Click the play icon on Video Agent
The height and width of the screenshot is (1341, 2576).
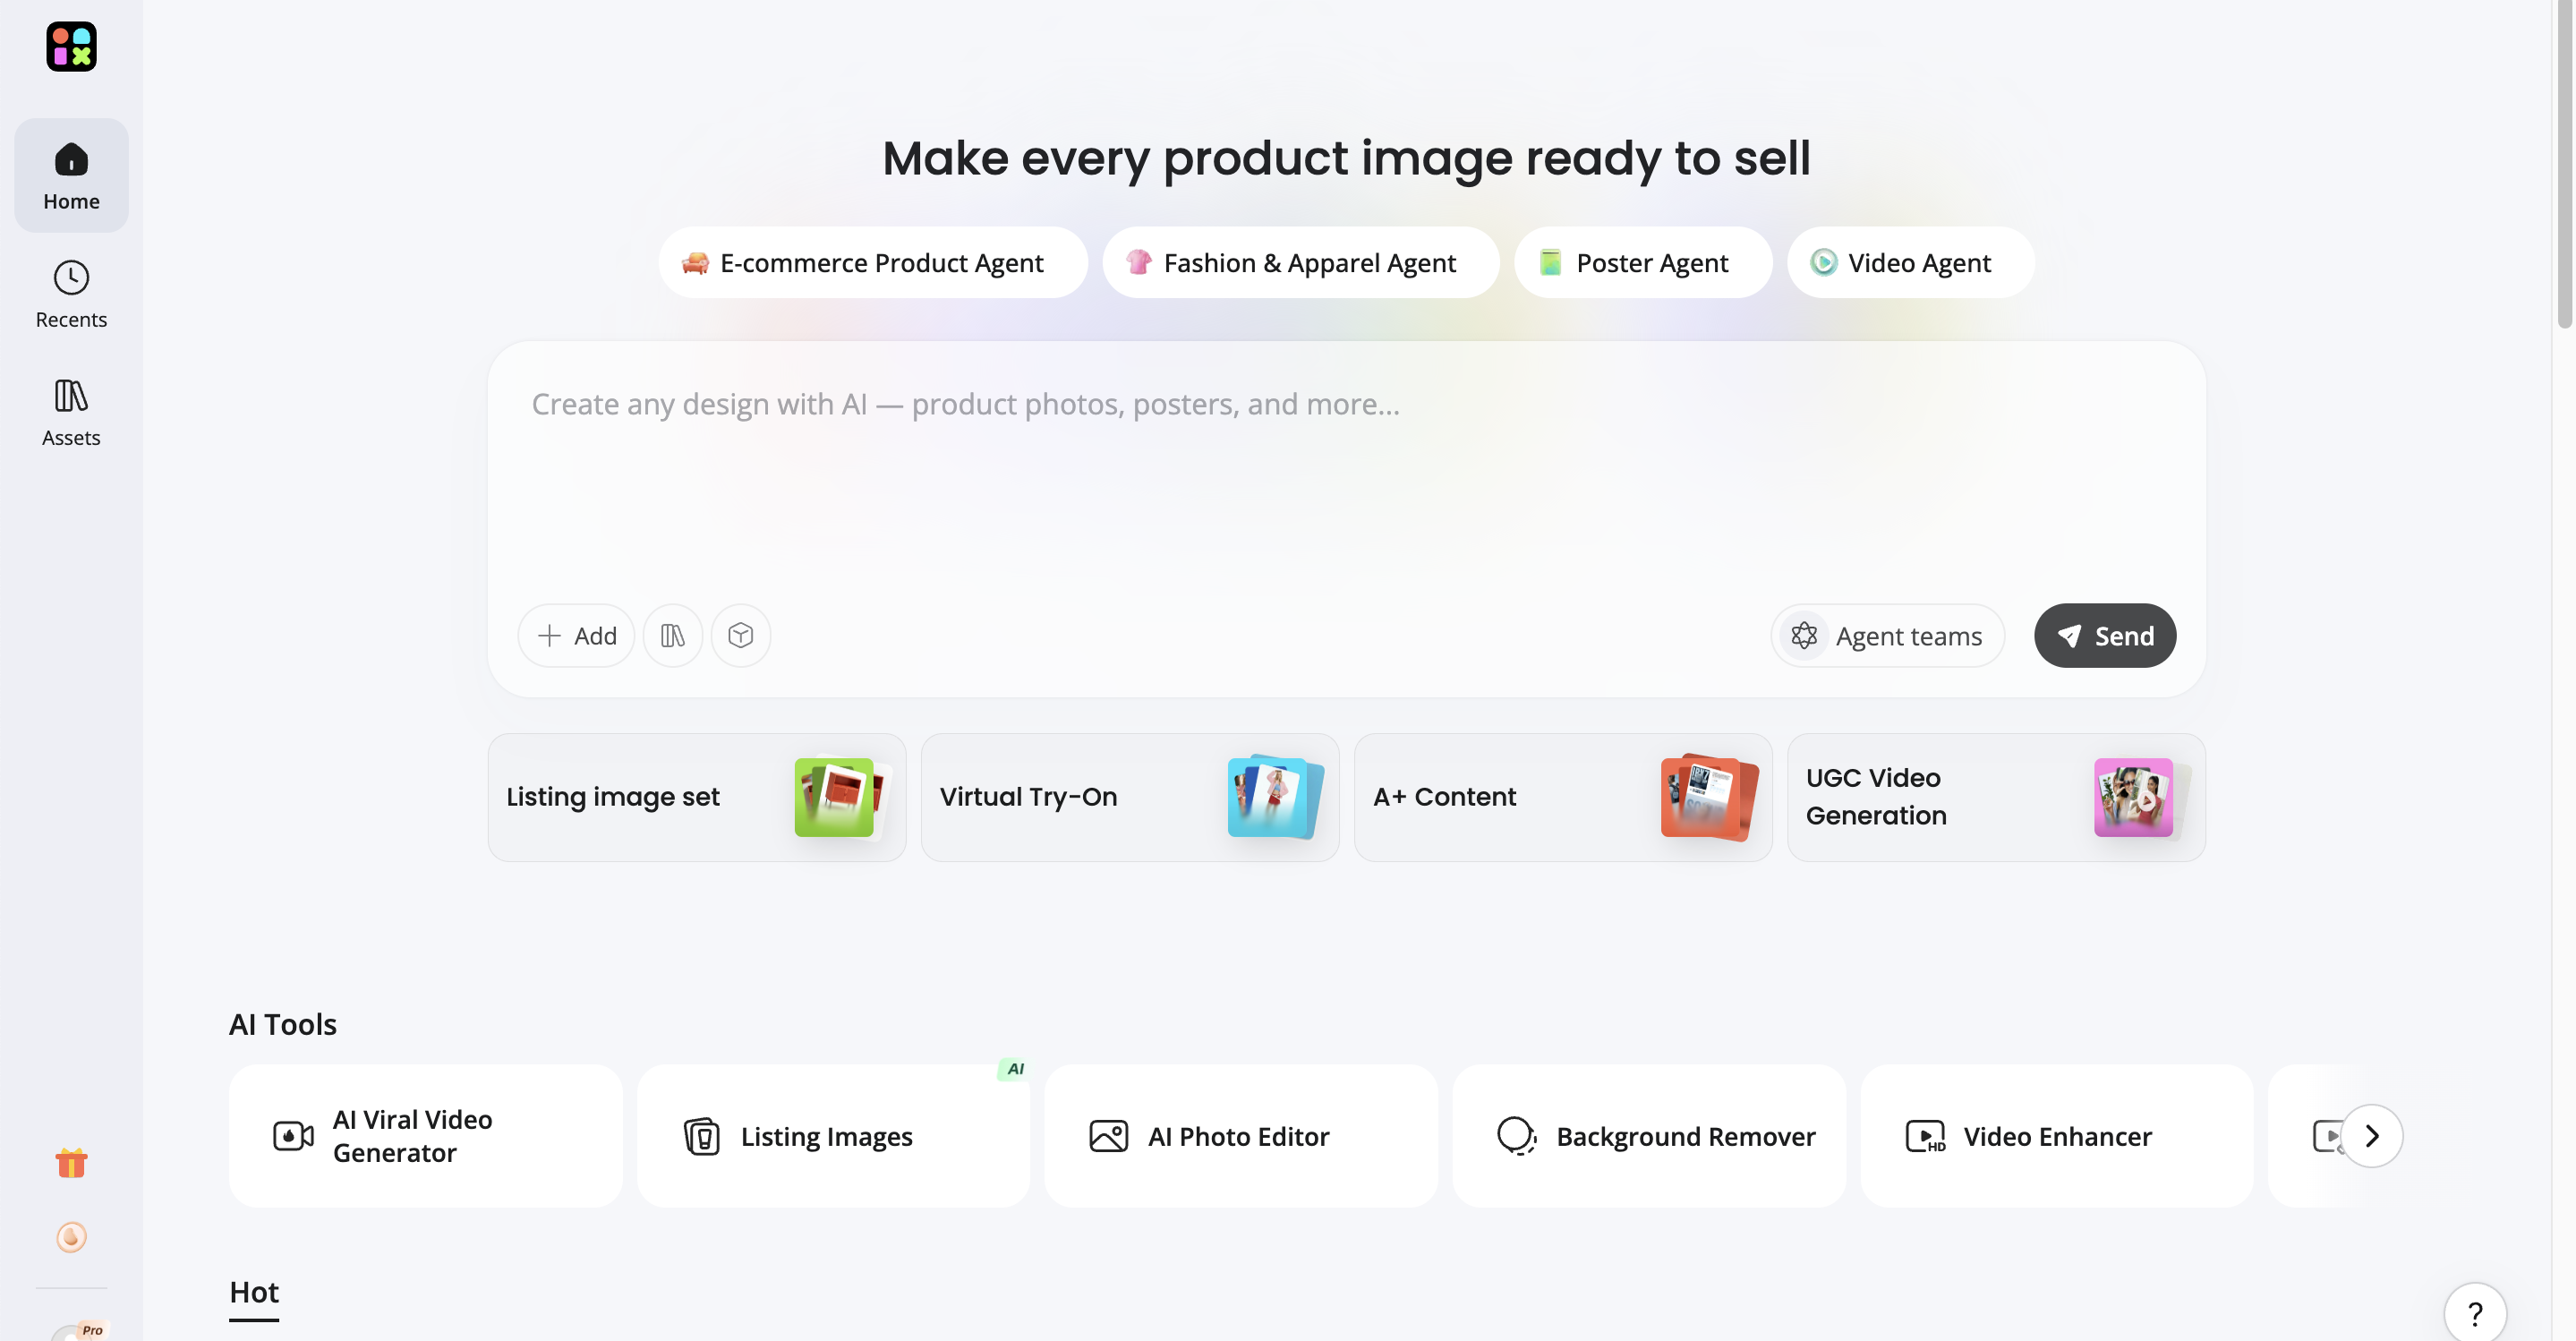tap(1823, 262)
